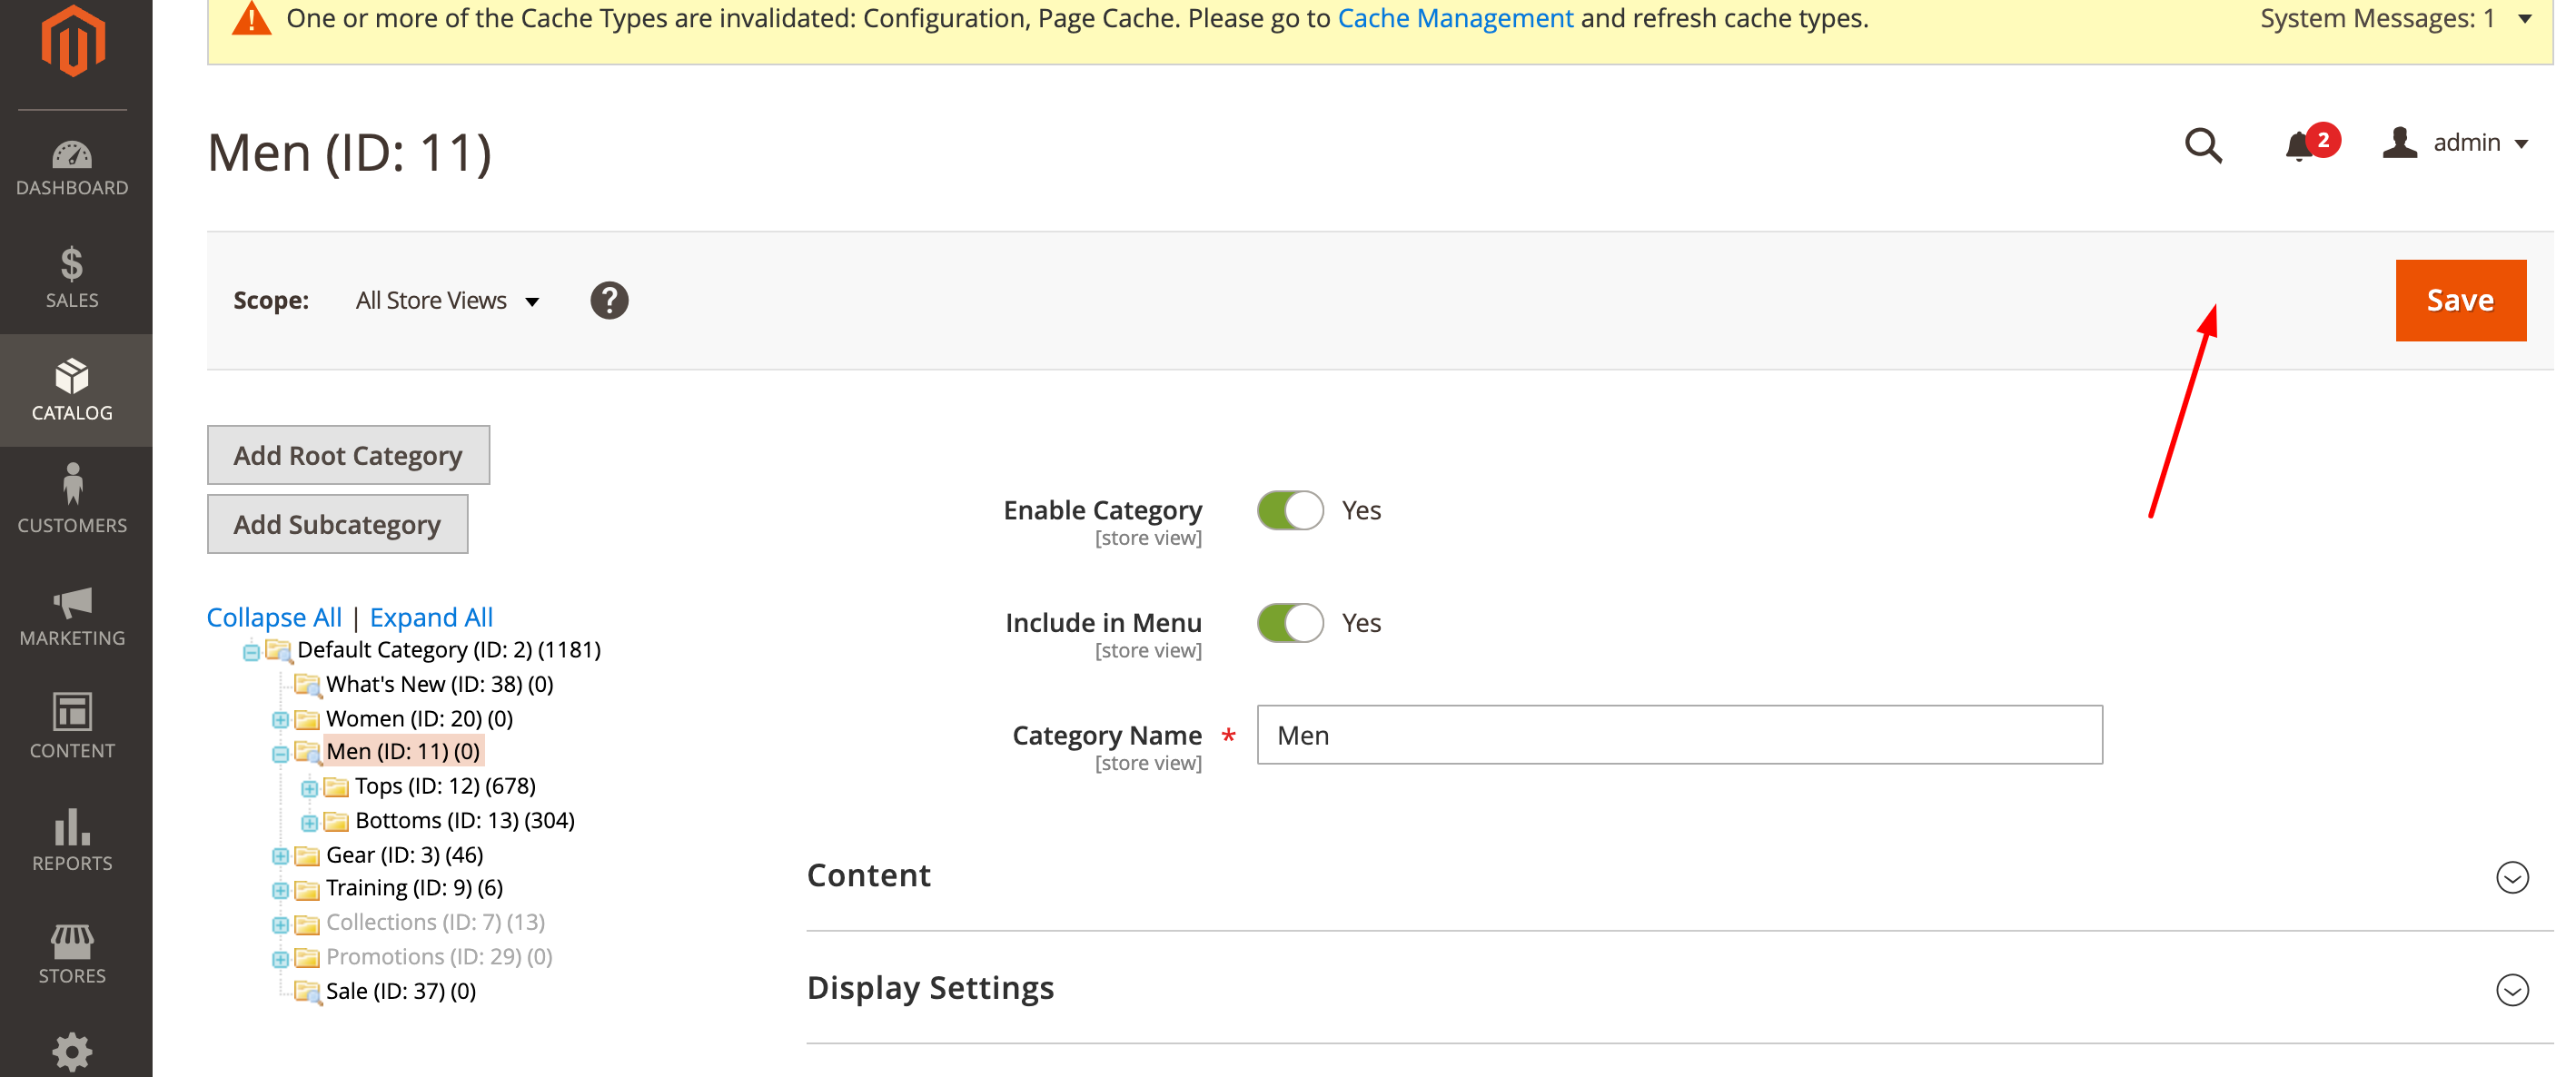Toggle the Enable Category switch
The image size is (2576, 1077).
tap(1289, 510)
